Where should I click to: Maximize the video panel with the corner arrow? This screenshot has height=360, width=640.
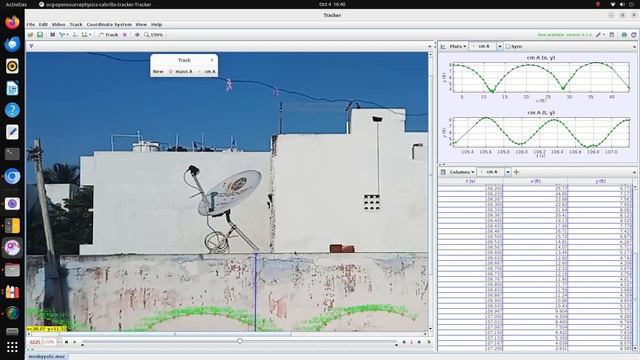coord(429,46)
